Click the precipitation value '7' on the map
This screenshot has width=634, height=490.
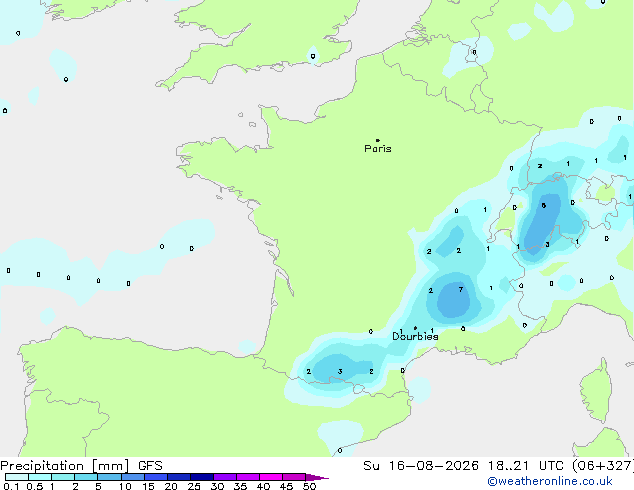tap(461, 289)
